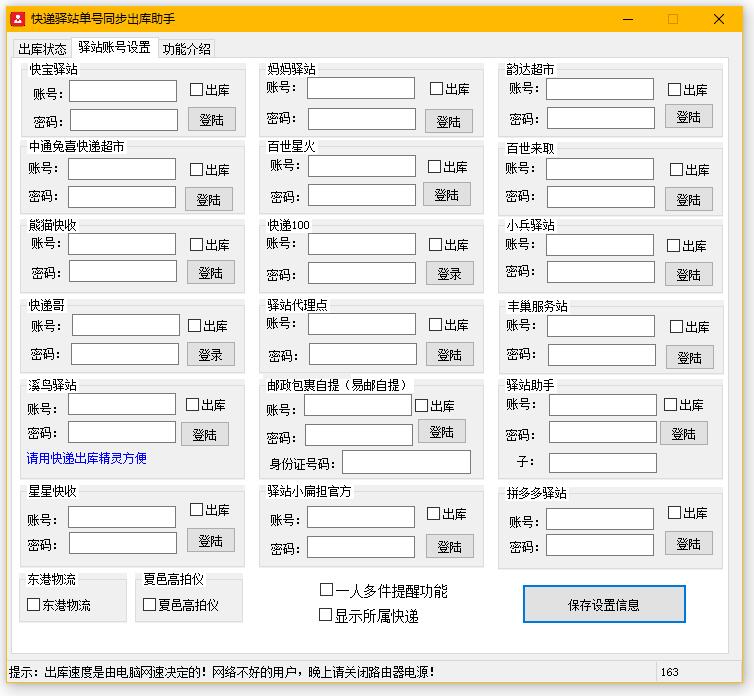Click 登陆 button for 溪鸟驿站

205,434
